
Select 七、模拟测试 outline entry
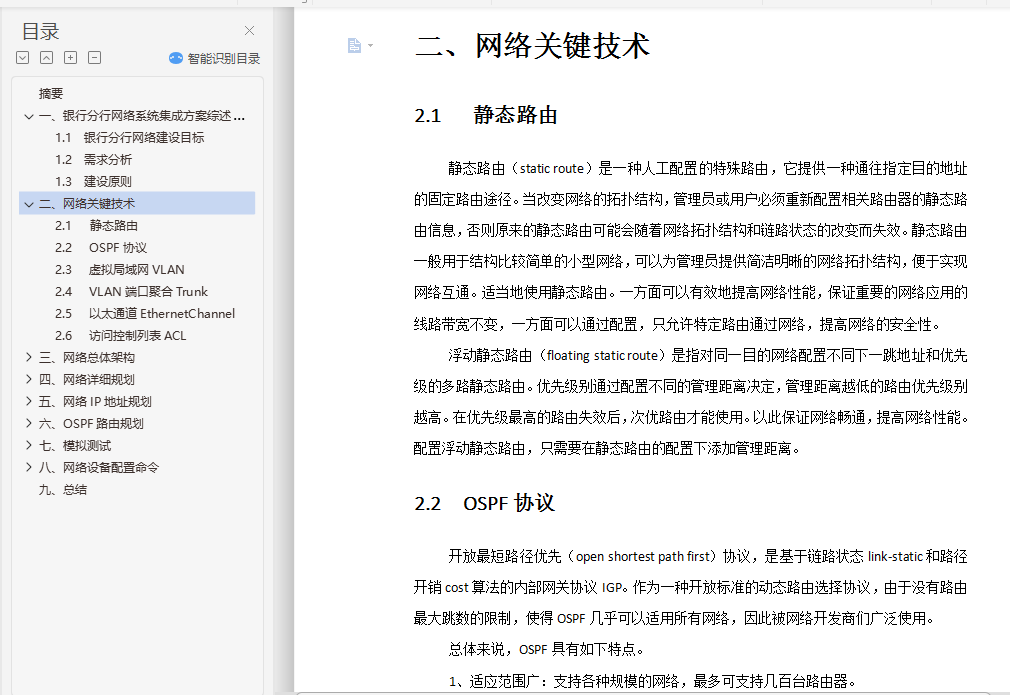75,446
